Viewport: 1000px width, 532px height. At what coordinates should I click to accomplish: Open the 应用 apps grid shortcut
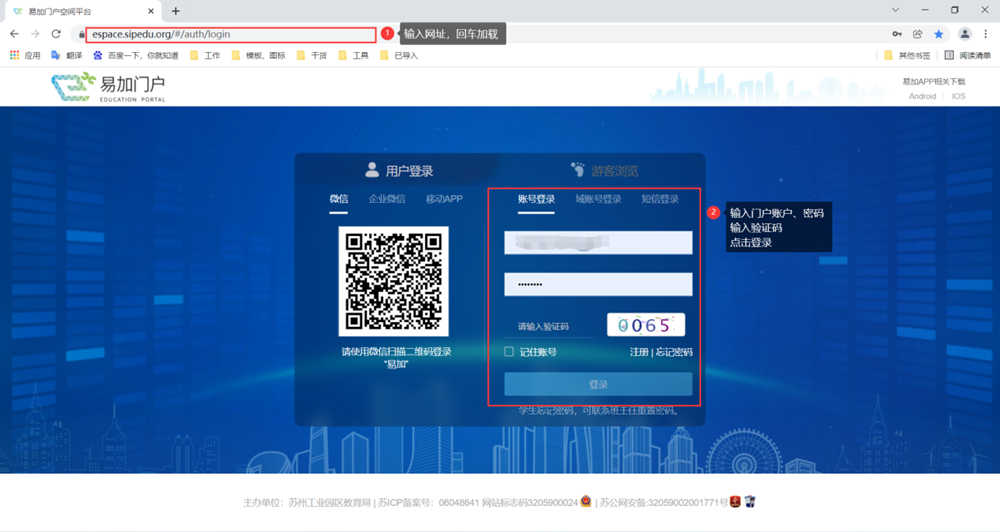click(25, 56)
